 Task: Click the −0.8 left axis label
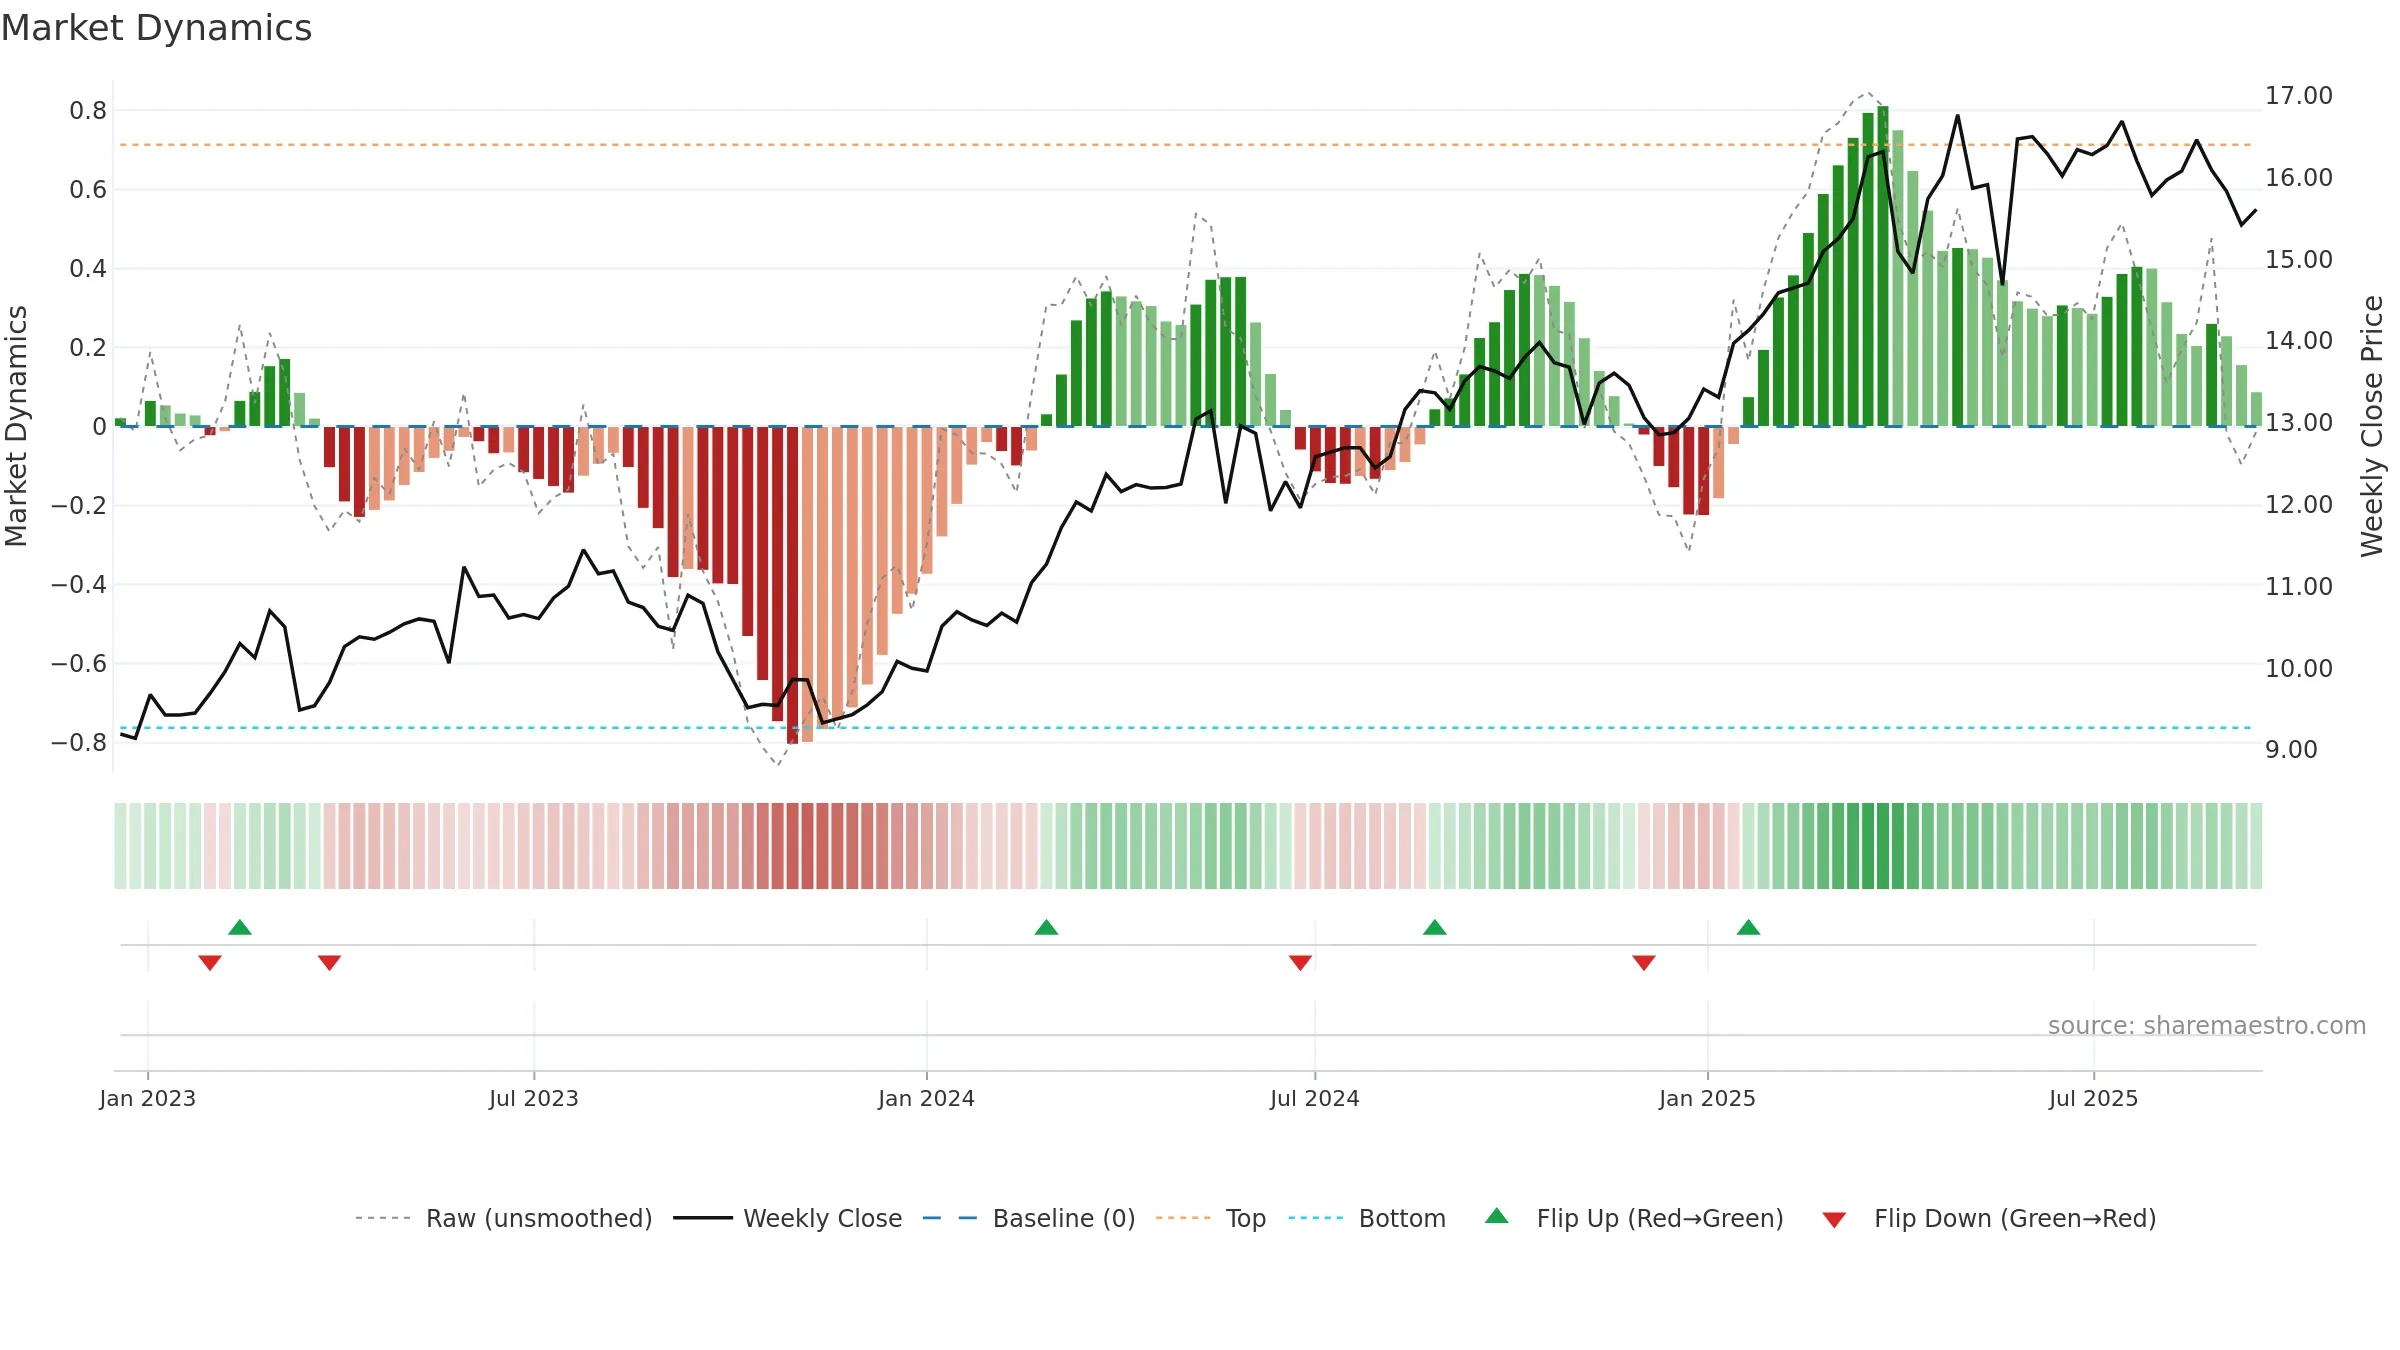click(x=79, y=743)
